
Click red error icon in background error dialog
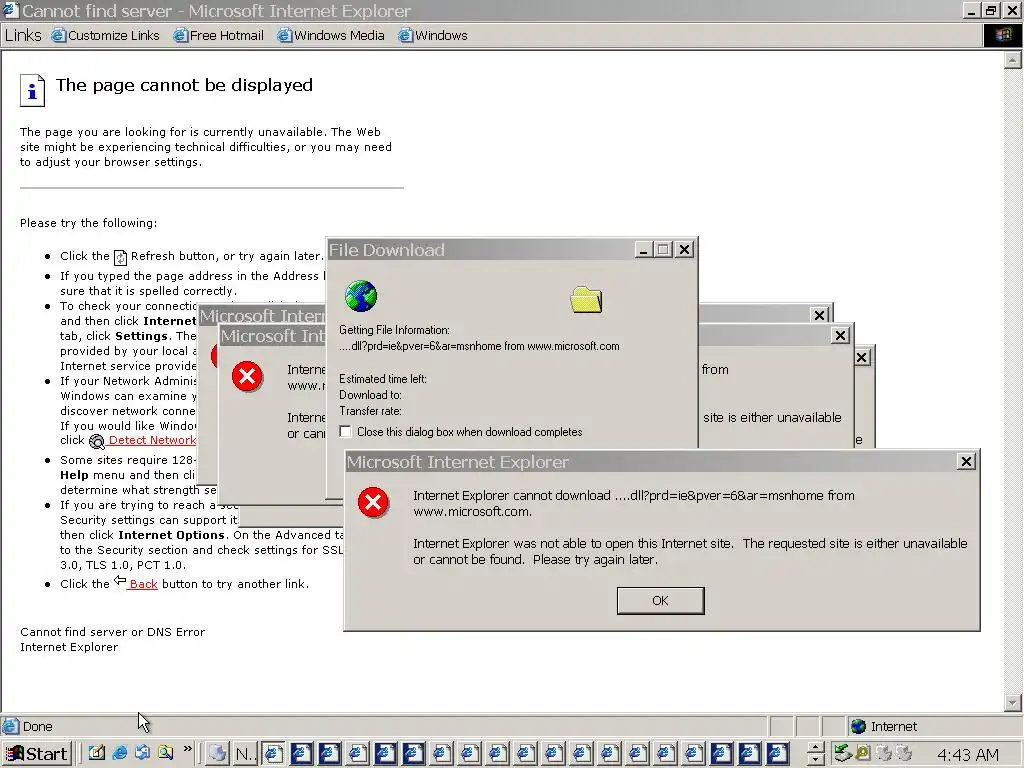247,376
